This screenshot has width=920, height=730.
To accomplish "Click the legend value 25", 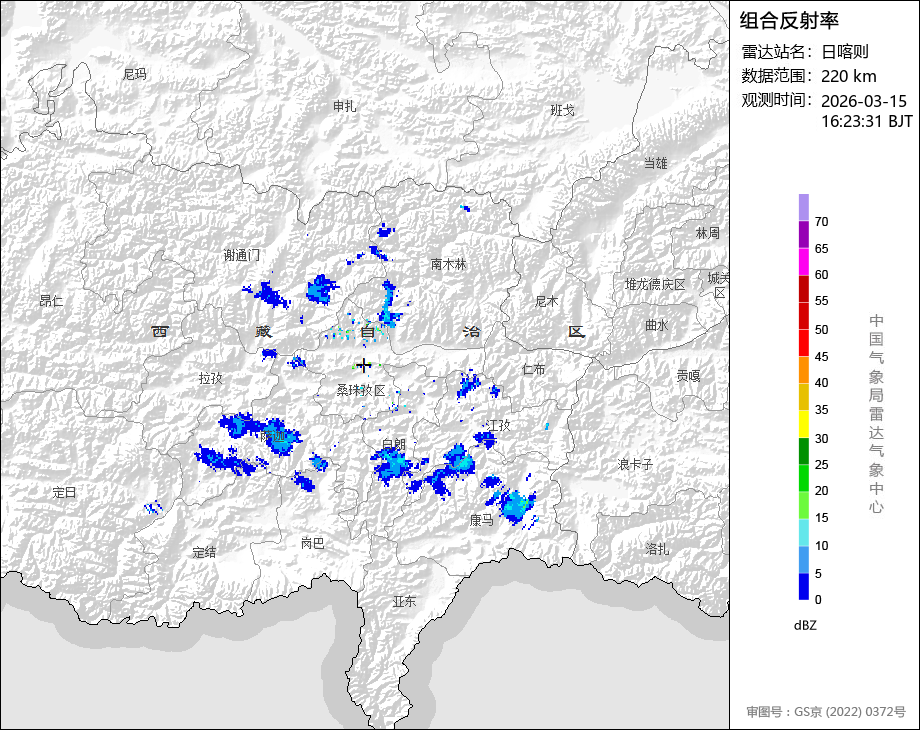I will [x=821, y=465].
